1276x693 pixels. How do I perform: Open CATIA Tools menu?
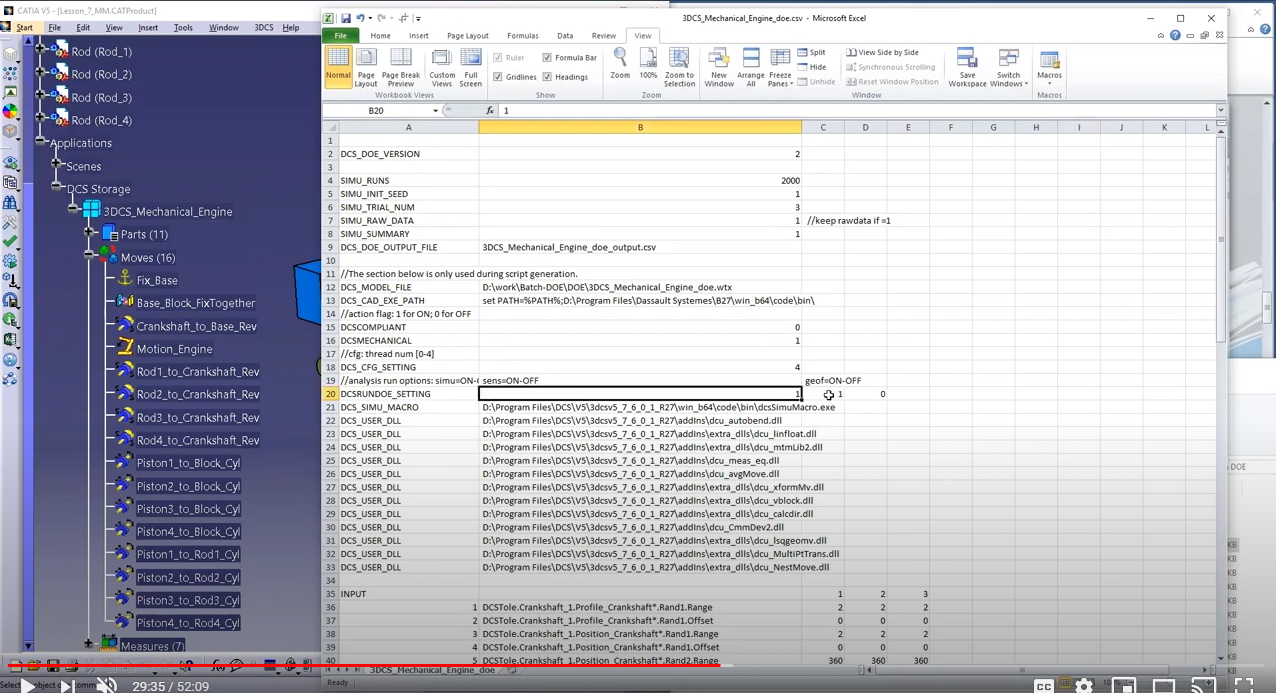183,28
